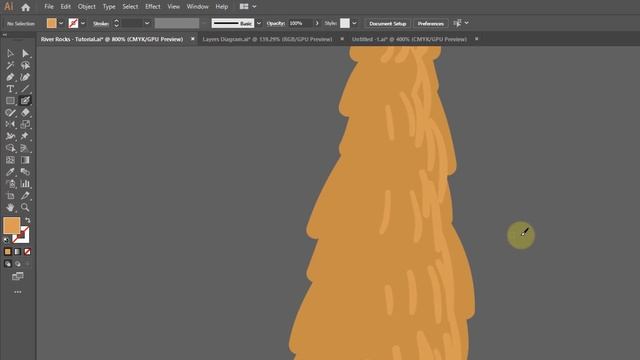Select the Hand tool
The height and width of the screenshot is (360, 640).
[x=10, y=207]
